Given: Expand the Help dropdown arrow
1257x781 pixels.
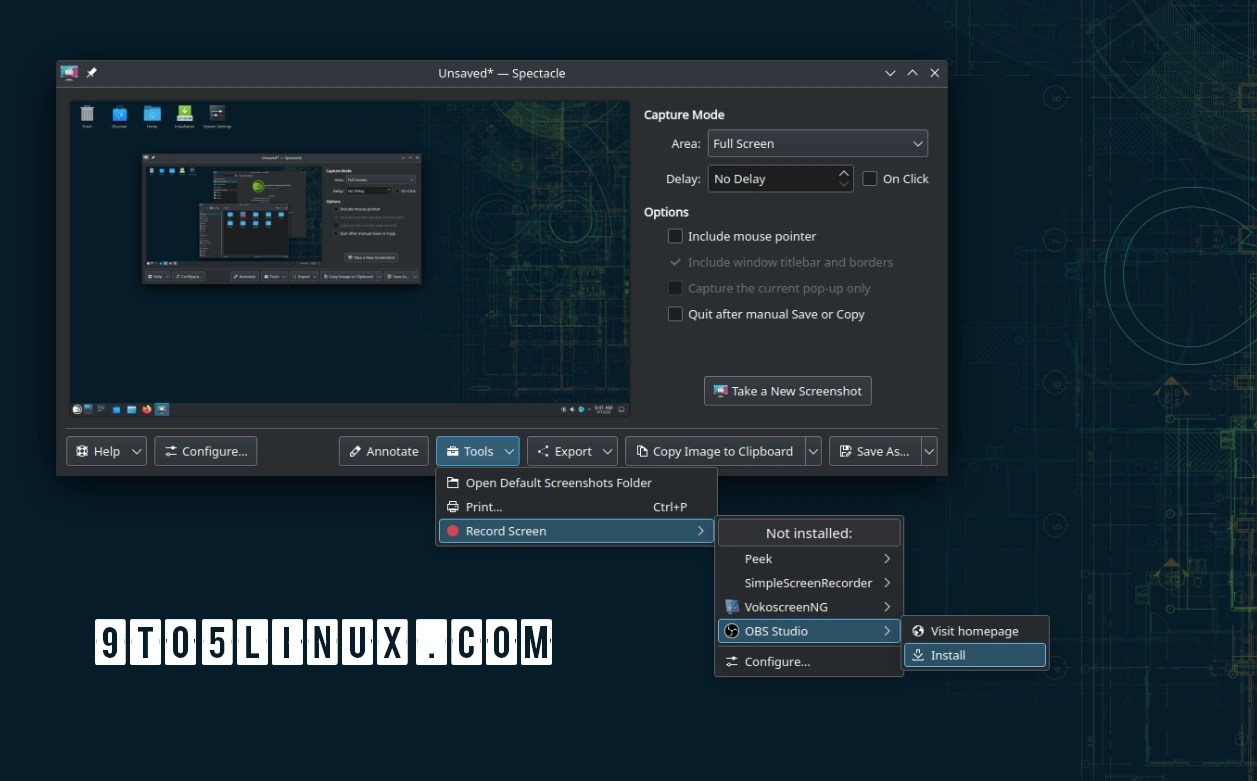Looking at the screenshot, I should tap(137, 451).
